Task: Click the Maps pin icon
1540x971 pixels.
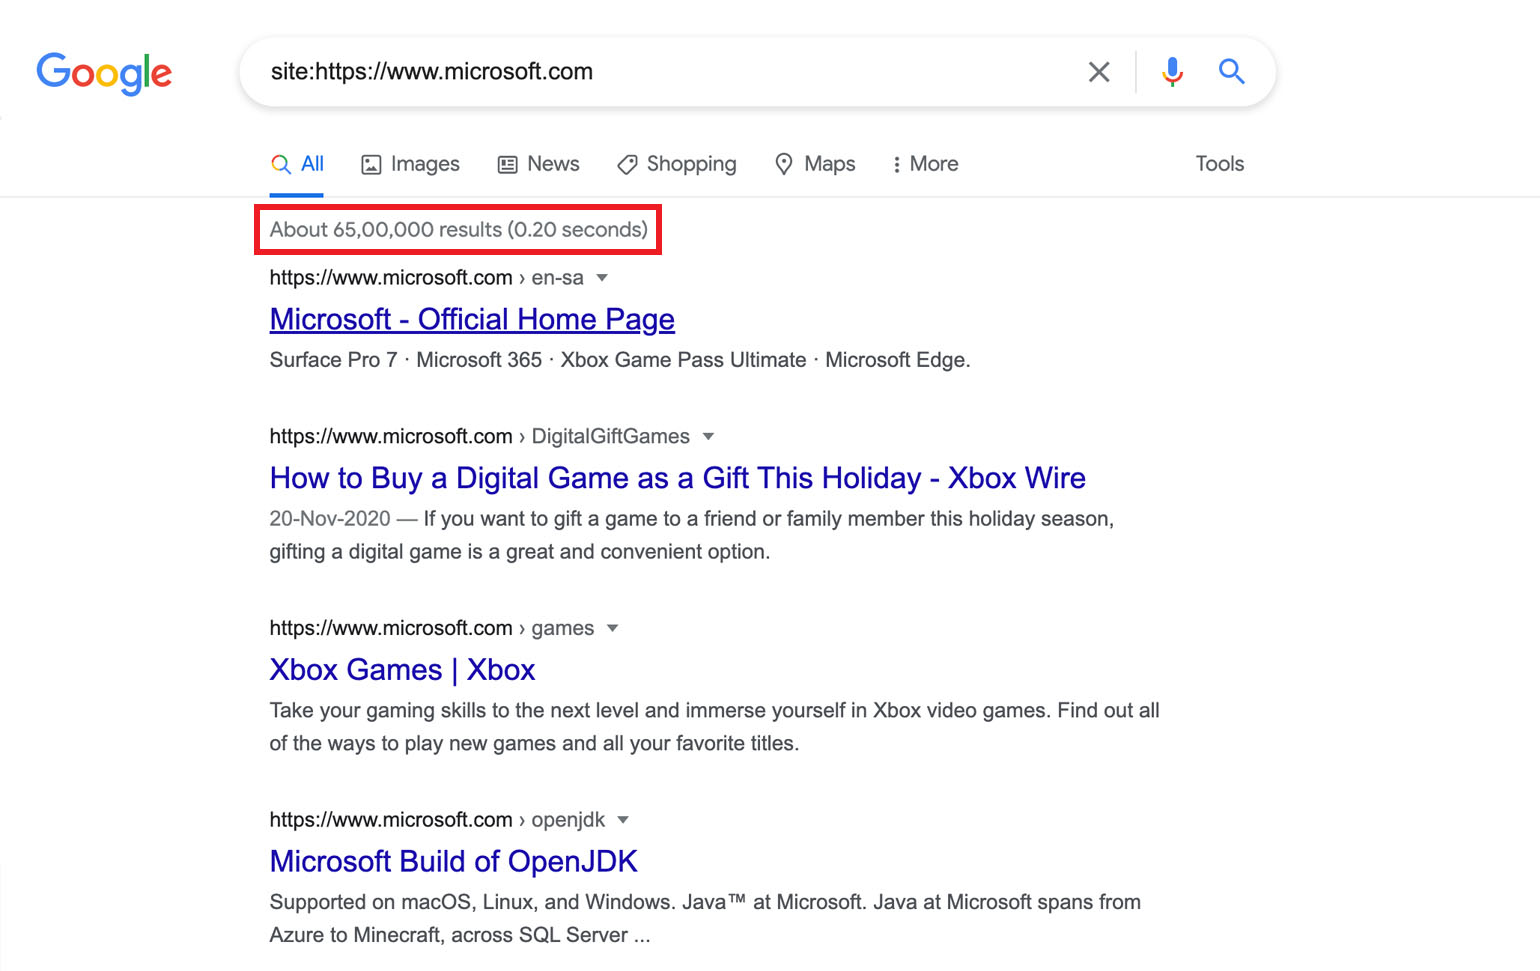Action: [784, 163]
